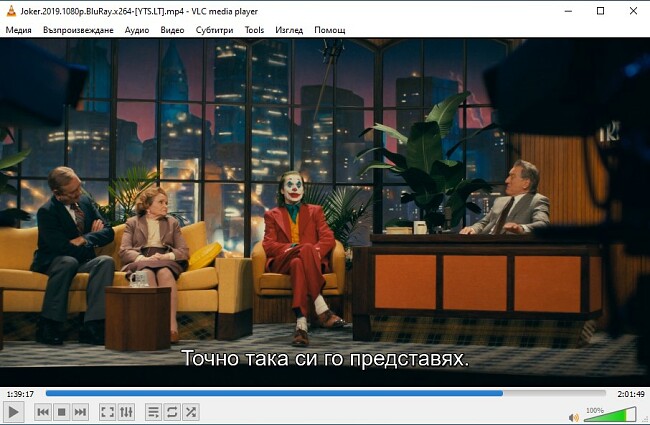Open the Tools menu

(x=254, y=30)
